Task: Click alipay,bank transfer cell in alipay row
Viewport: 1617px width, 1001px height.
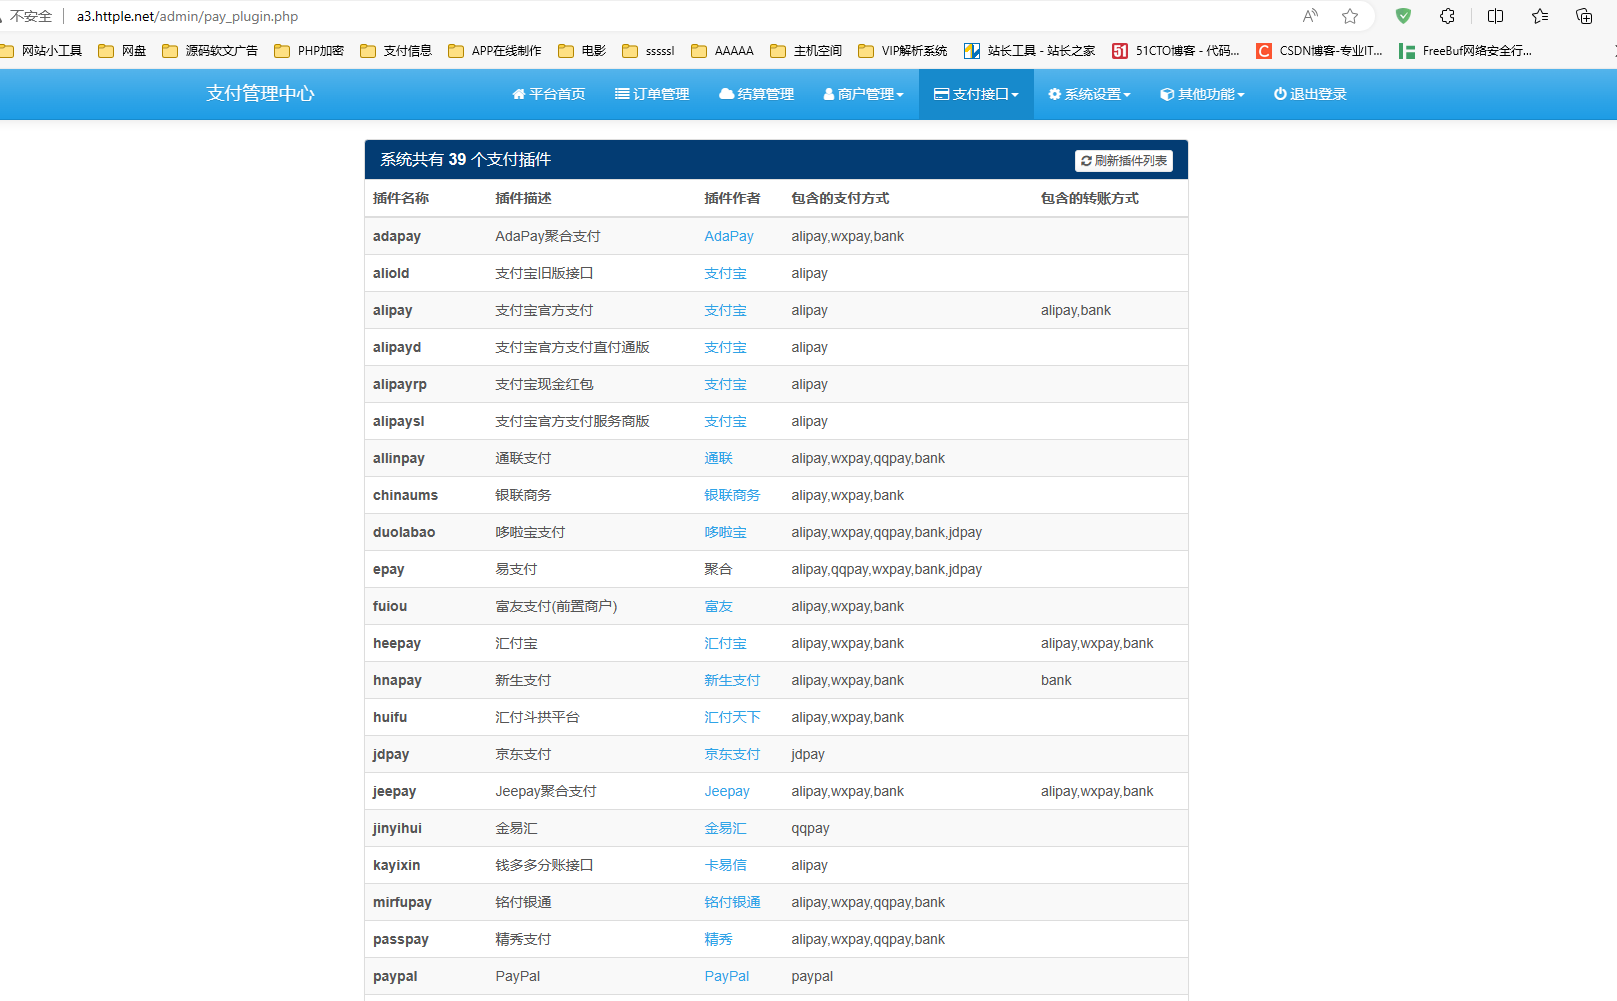Action: tap(1075, 311)
